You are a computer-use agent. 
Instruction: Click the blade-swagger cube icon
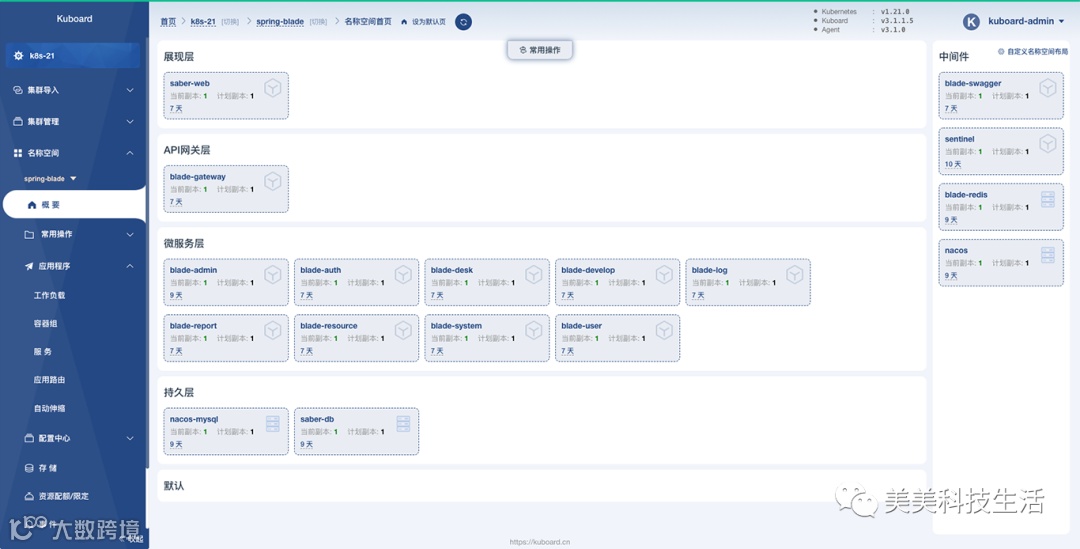click(x=1048, y=88)
